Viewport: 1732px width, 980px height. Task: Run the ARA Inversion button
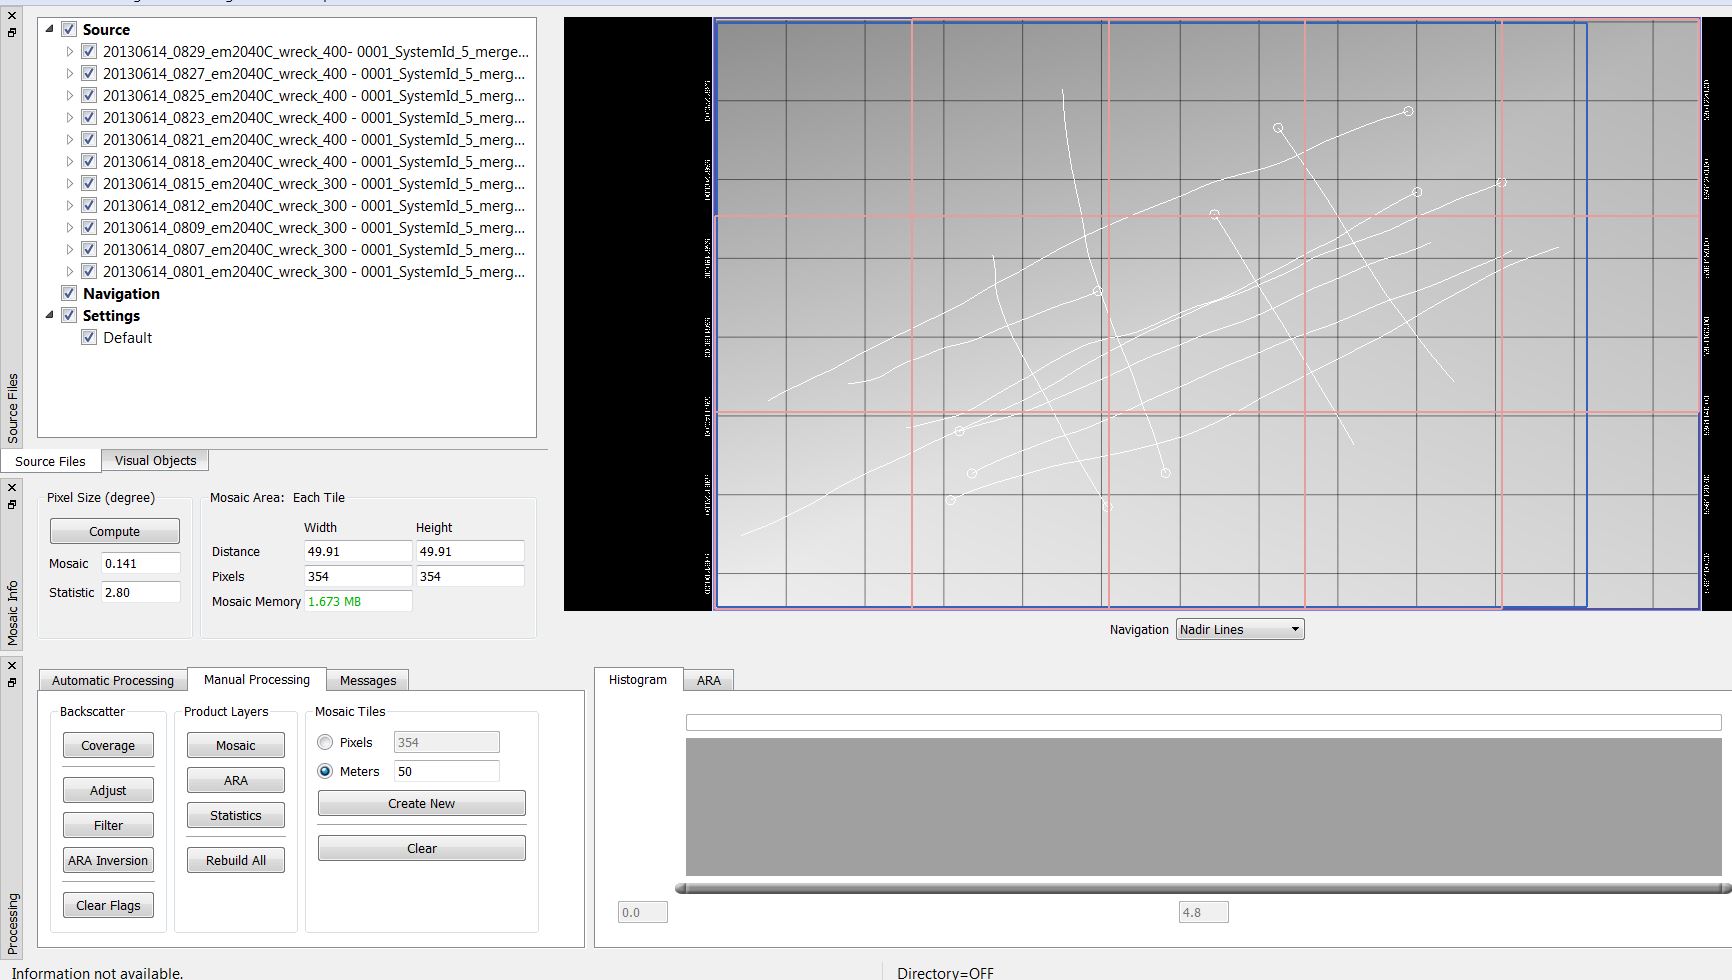click(x=108, y=860)
